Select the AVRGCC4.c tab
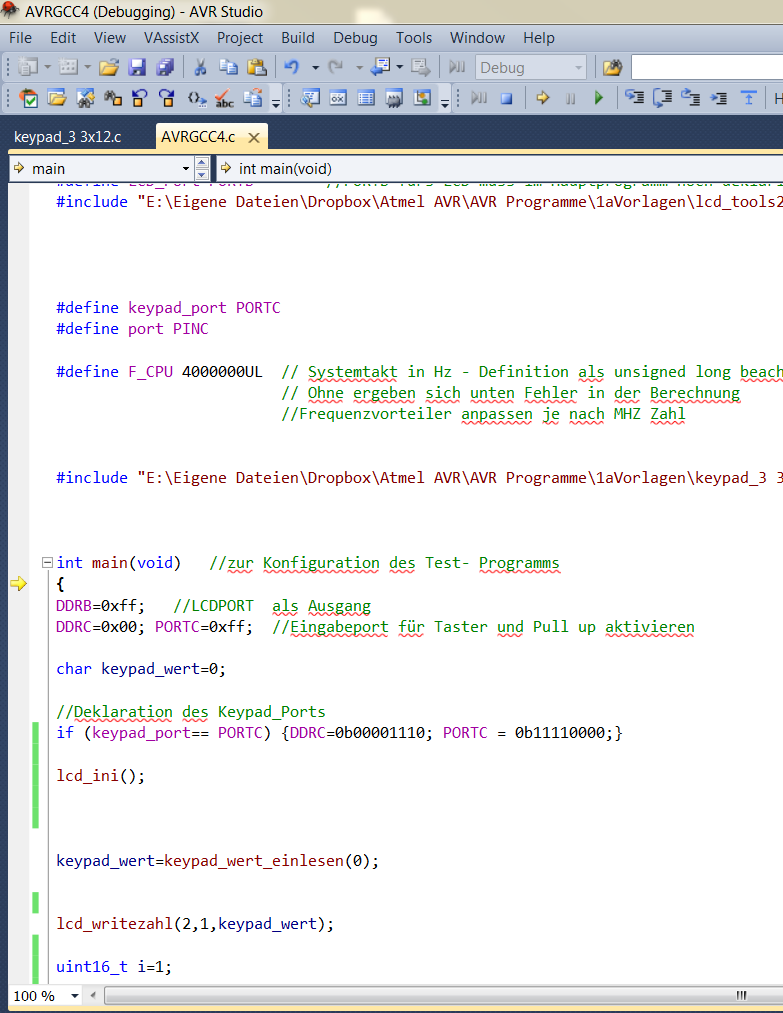Screen dimensions: 783x1013 tap(198, 137)
